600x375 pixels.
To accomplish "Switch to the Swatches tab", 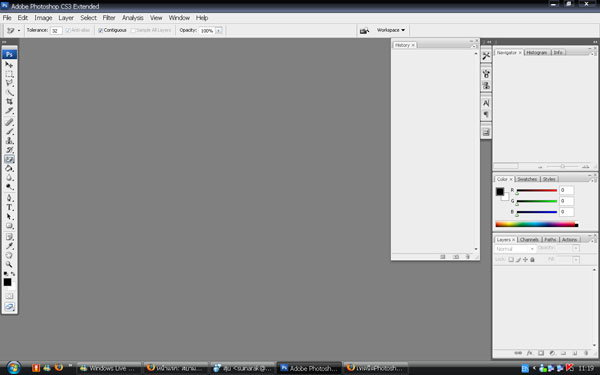I will (x=527, y=179).
